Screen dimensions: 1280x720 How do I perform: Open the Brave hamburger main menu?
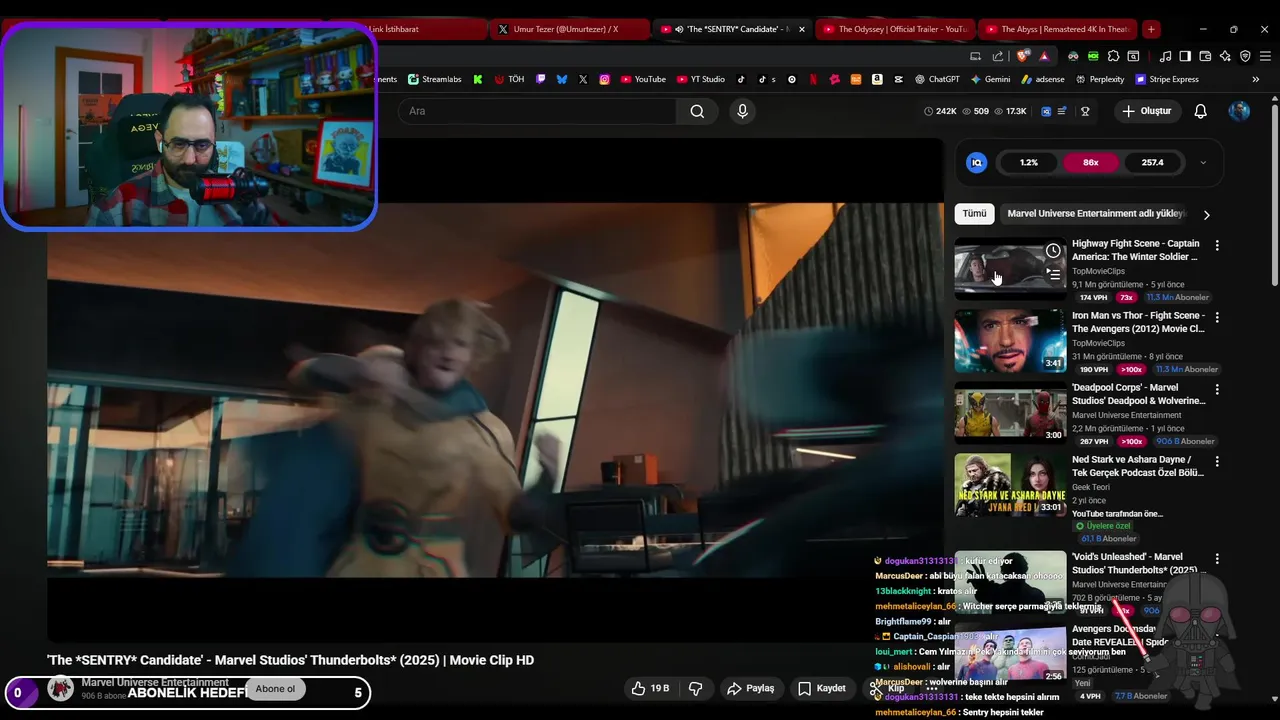point(1265,56)
